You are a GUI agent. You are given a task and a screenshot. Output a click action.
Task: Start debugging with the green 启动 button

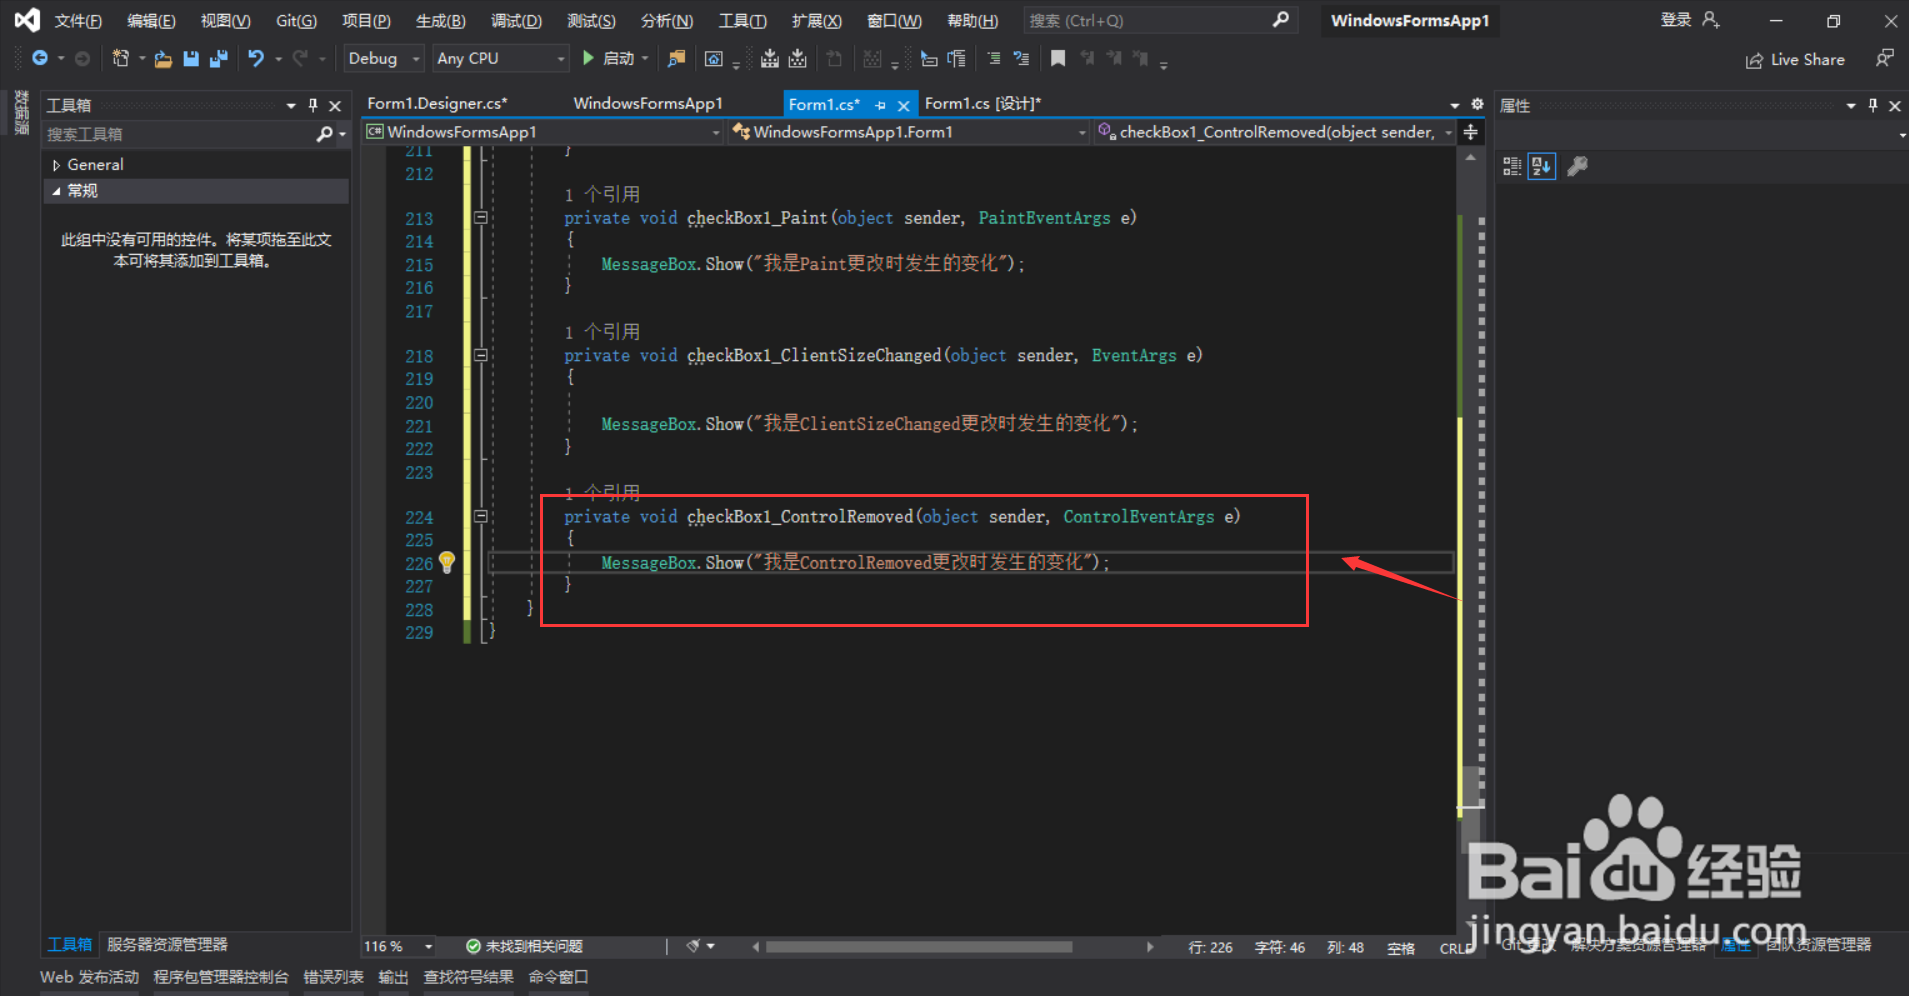tap(608, 59)
